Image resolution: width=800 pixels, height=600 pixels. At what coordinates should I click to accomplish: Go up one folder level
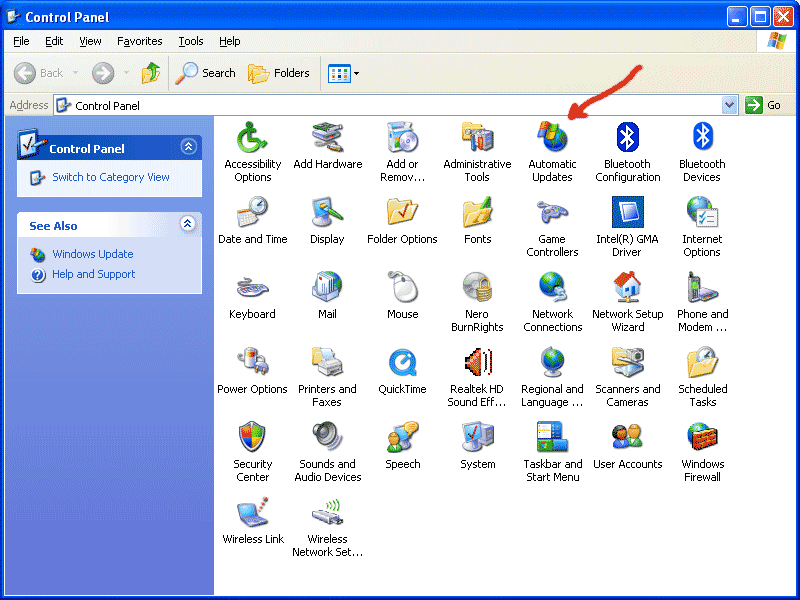[151, 73]
